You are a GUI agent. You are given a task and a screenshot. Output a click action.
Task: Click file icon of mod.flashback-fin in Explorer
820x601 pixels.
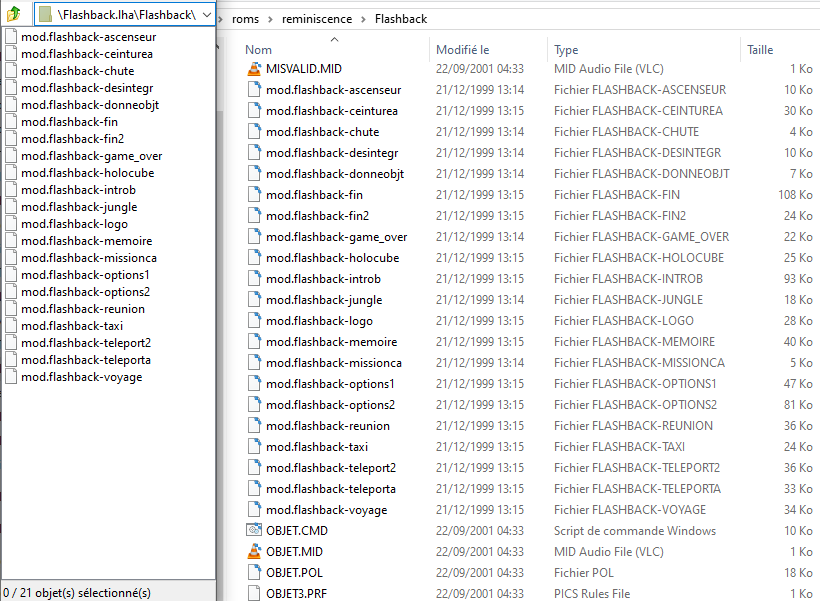(x=254, y=194)
